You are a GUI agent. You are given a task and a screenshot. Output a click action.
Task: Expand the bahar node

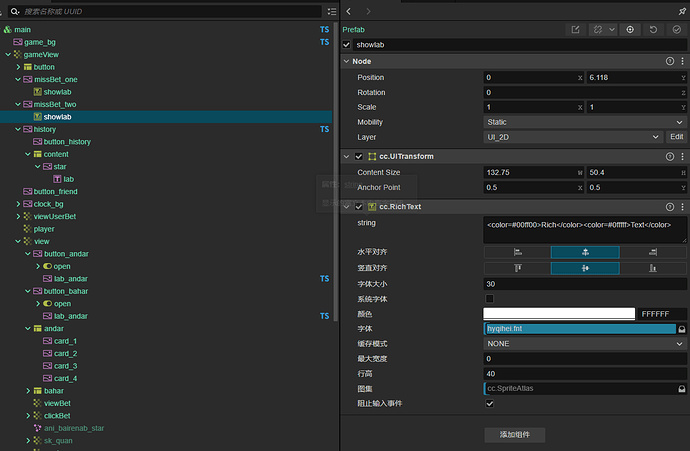pos(28,391)
